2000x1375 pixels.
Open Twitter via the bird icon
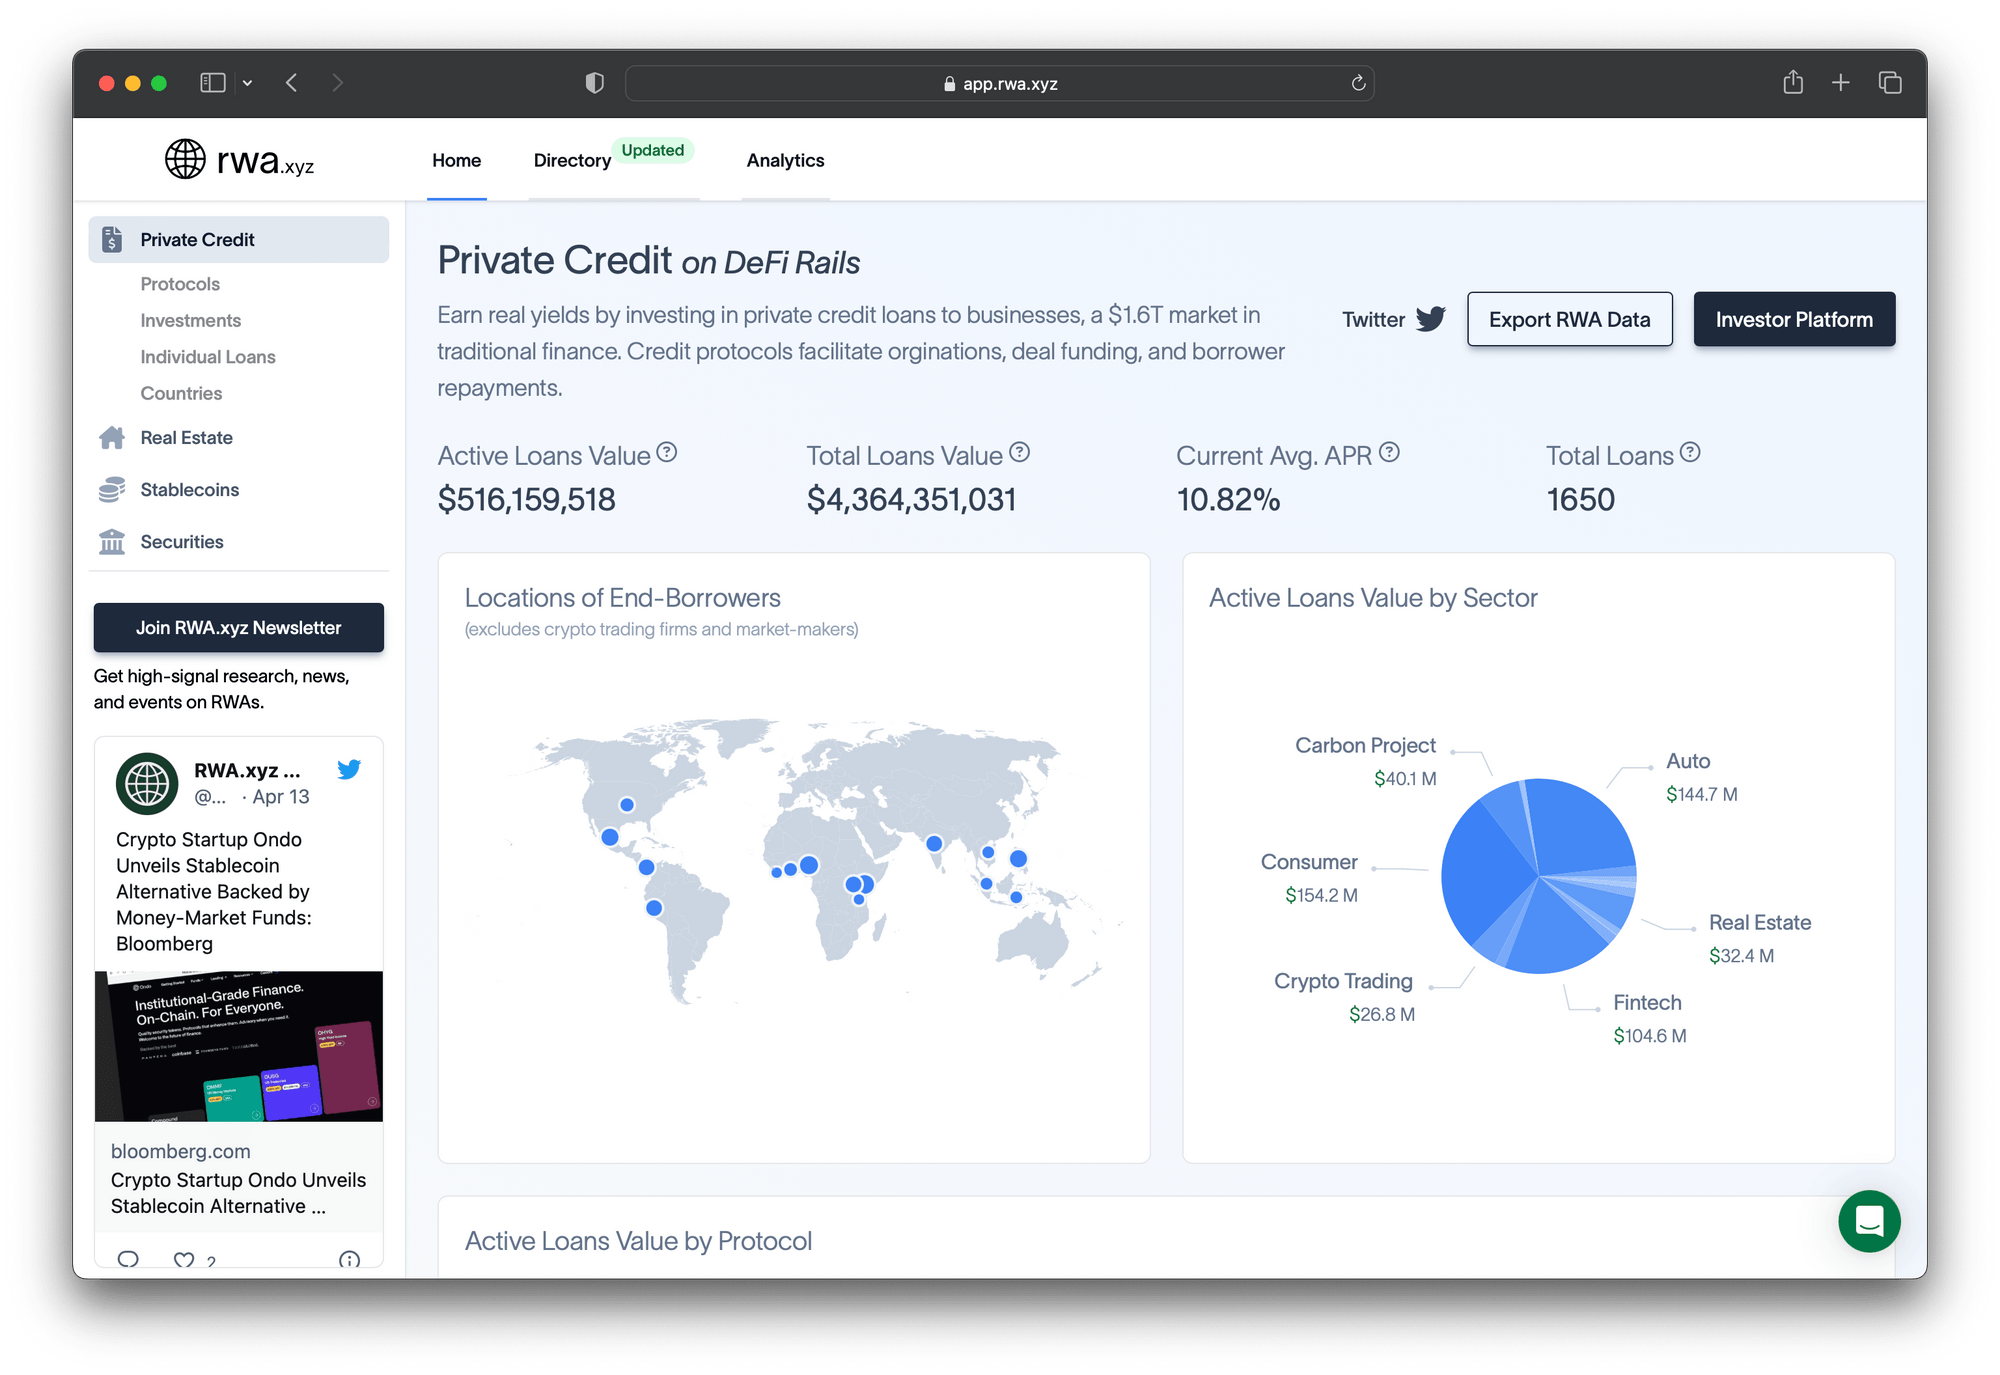(x=1430, y=318)
